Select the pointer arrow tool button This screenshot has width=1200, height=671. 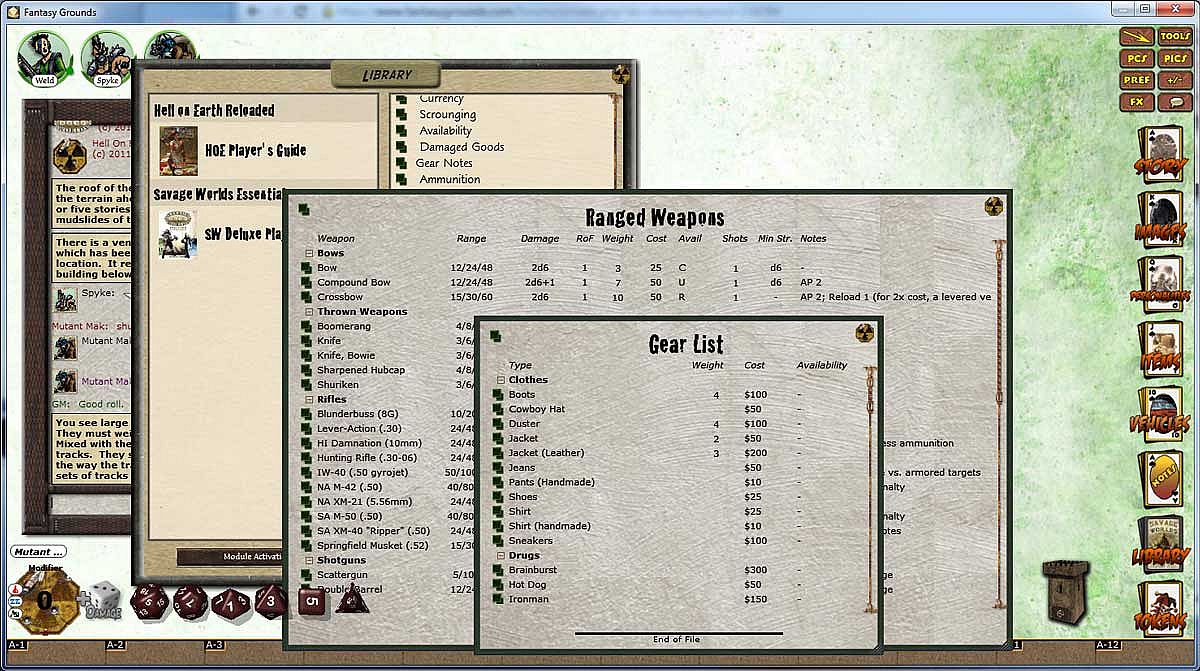coord(1137,36)
